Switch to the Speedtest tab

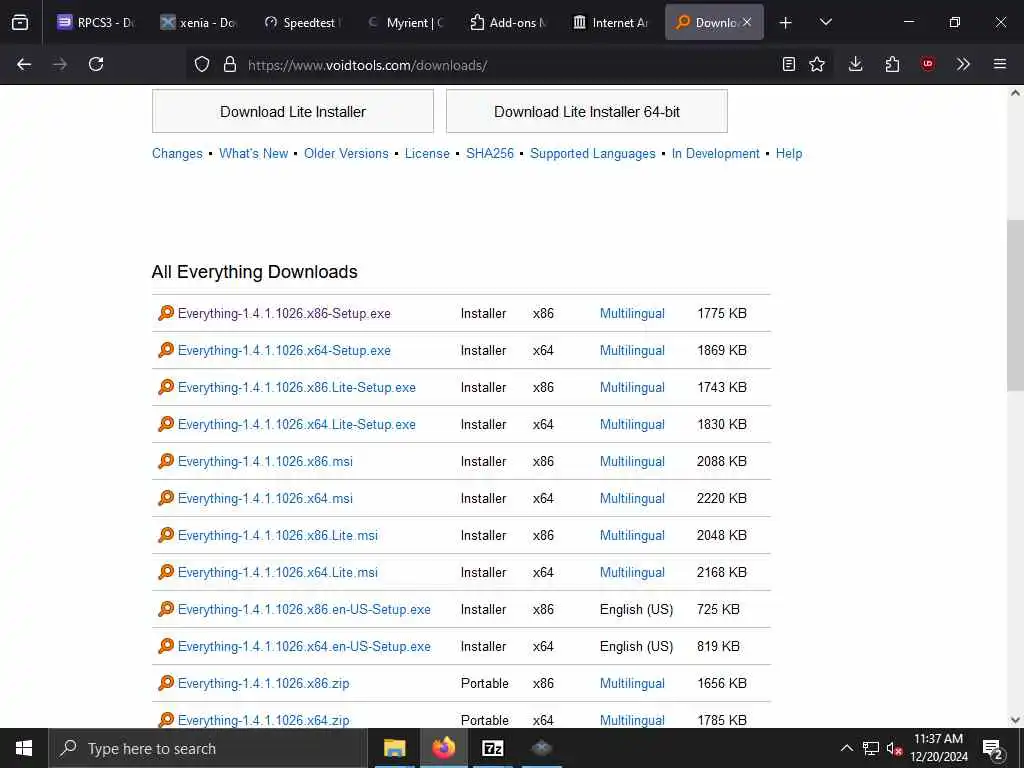(302, 22)
